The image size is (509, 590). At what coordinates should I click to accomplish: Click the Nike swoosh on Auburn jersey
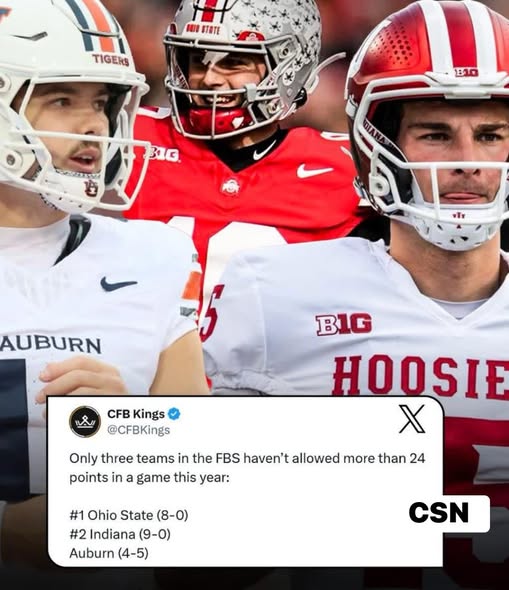(118, 284)
